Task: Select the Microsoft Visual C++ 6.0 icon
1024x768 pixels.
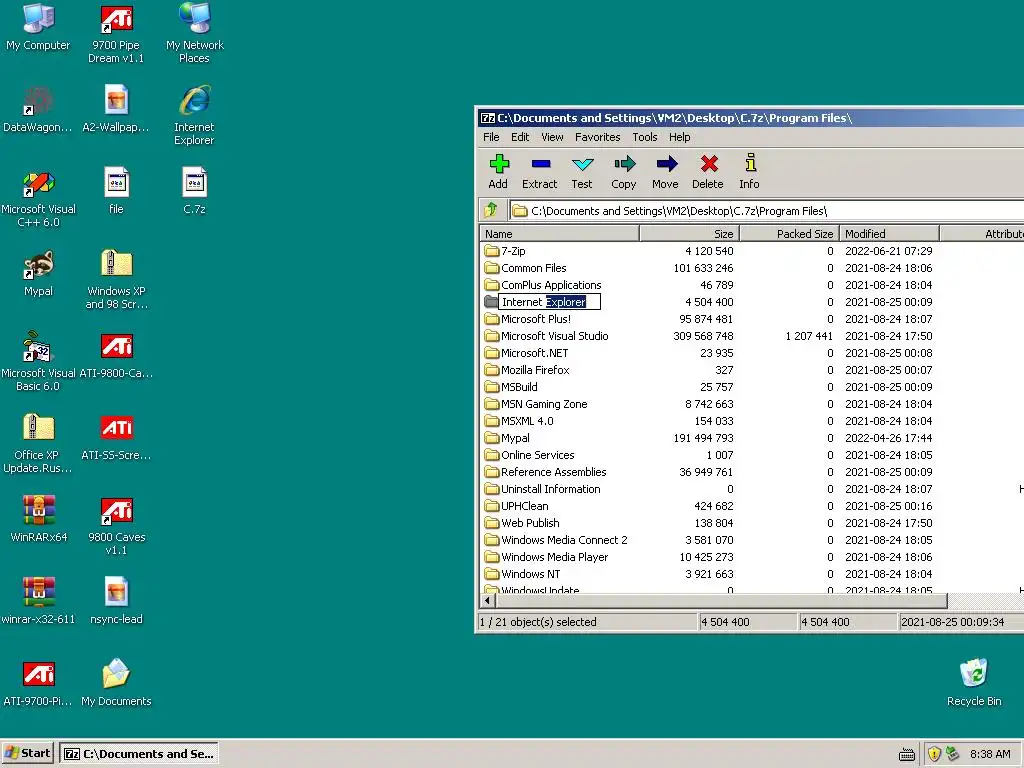Action: (38, 199)
